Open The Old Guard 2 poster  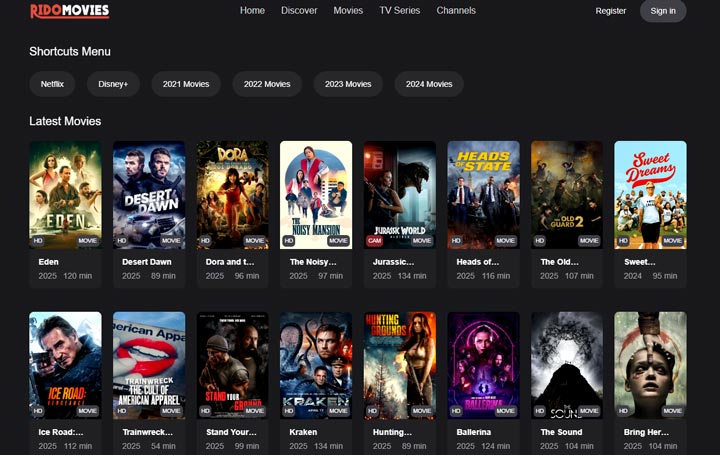pyautogui.click(x=567, y=195)
